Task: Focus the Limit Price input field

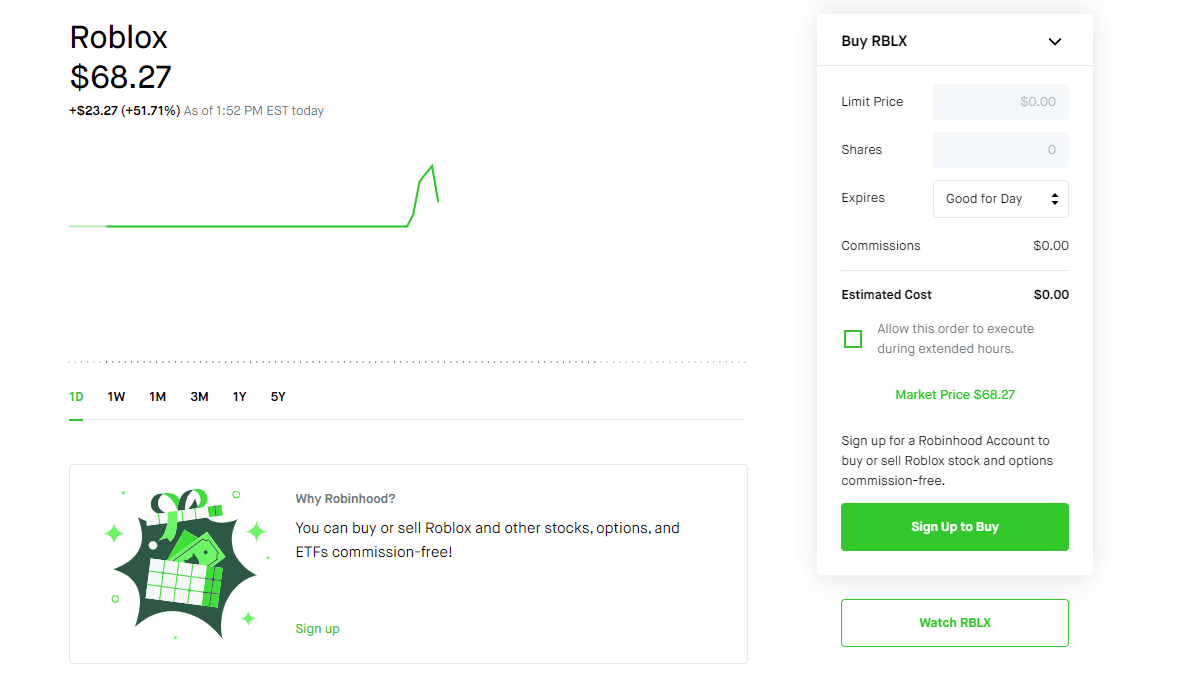Action: click(x=1000, y=102)
